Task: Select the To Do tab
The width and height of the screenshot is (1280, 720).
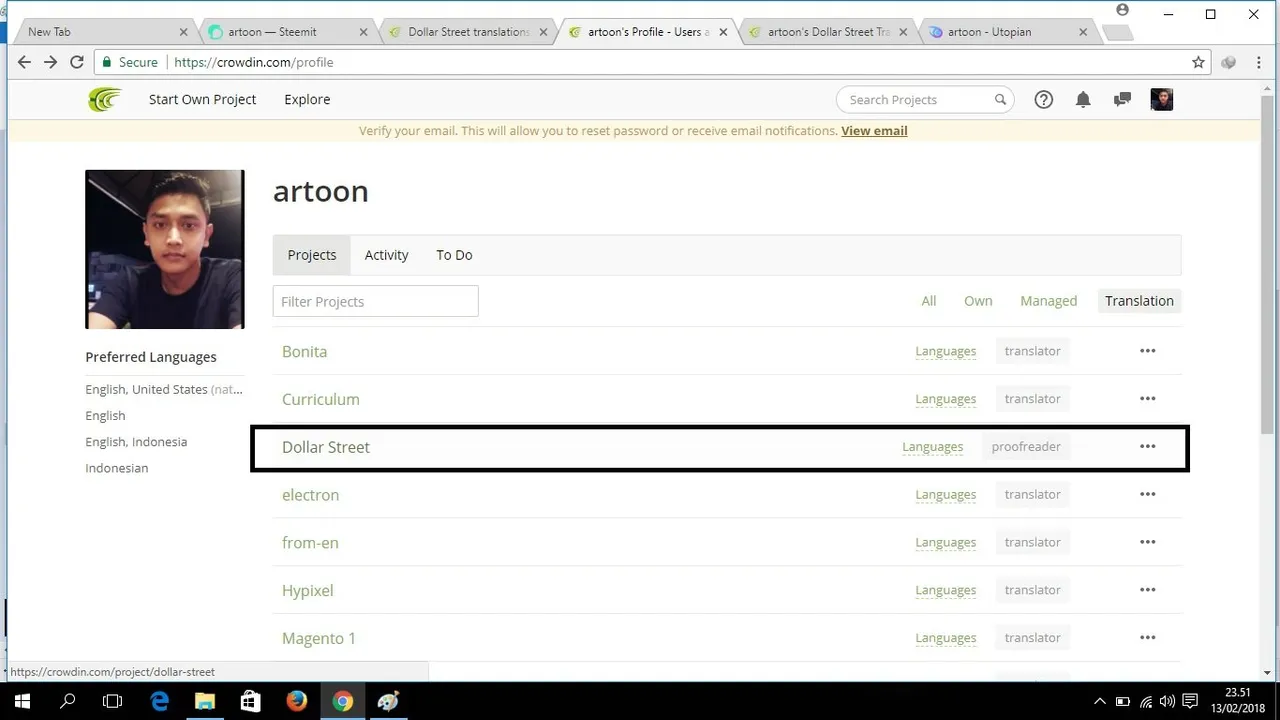Action: click(454, 255)
